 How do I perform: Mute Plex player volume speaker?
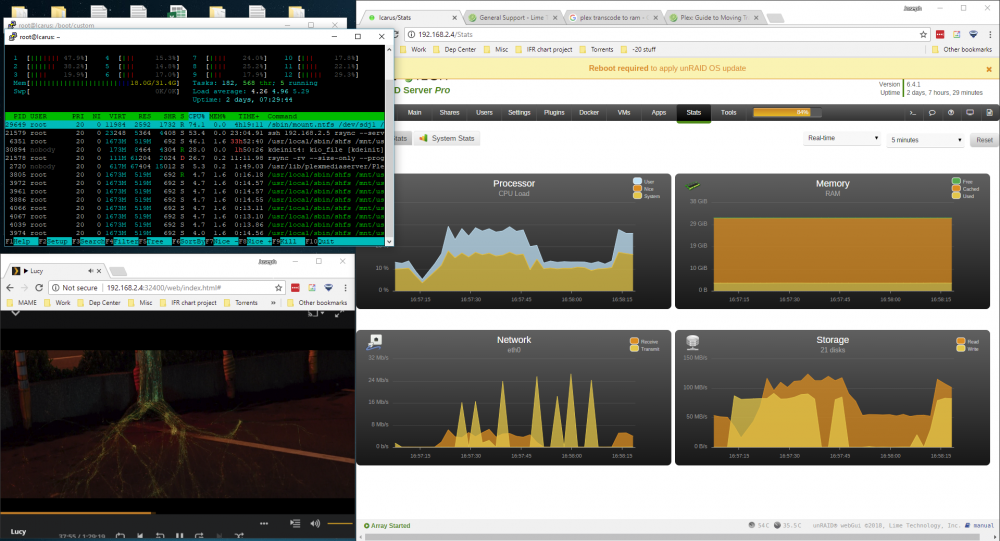[x=315, y=523]
